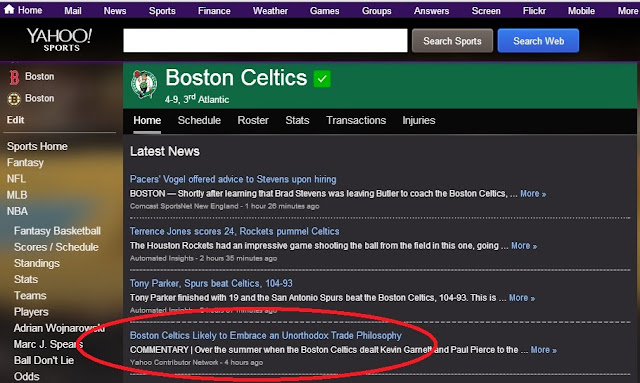Screen dimensions: 640x383
Task: Click the Boston Bruins logo icon
Action: [x=14, y=99]
